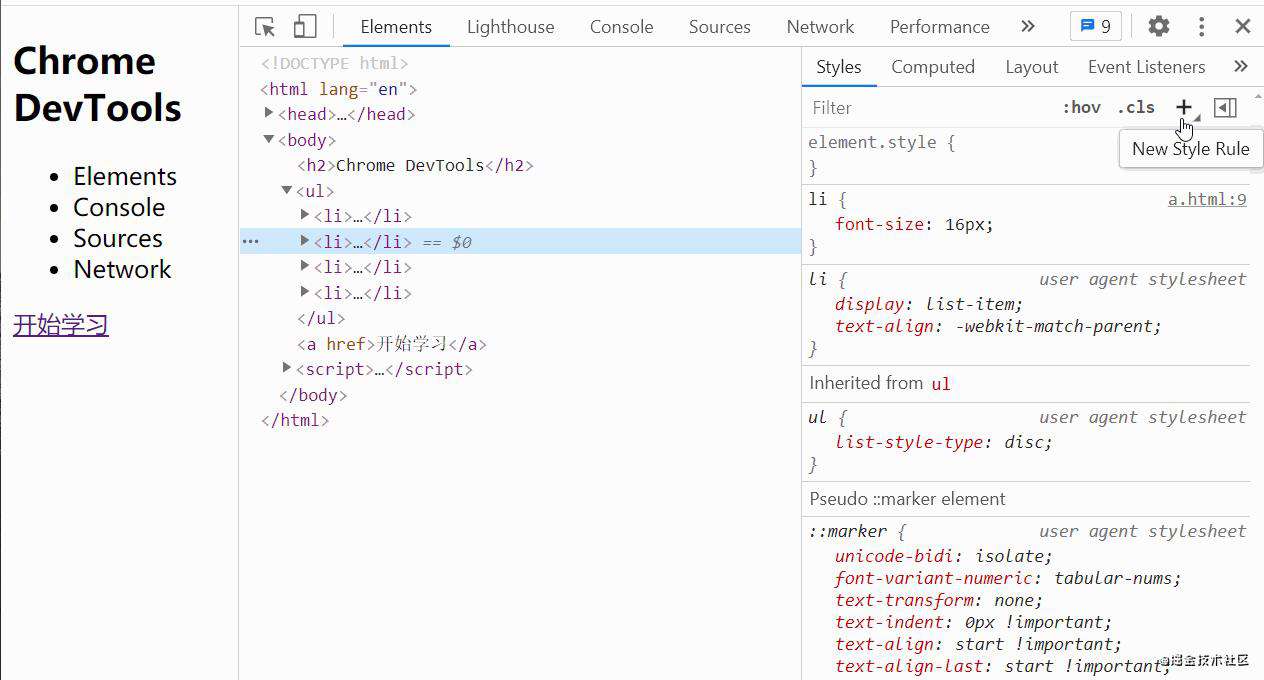Select the html lang="en" node

coord(338,89)
